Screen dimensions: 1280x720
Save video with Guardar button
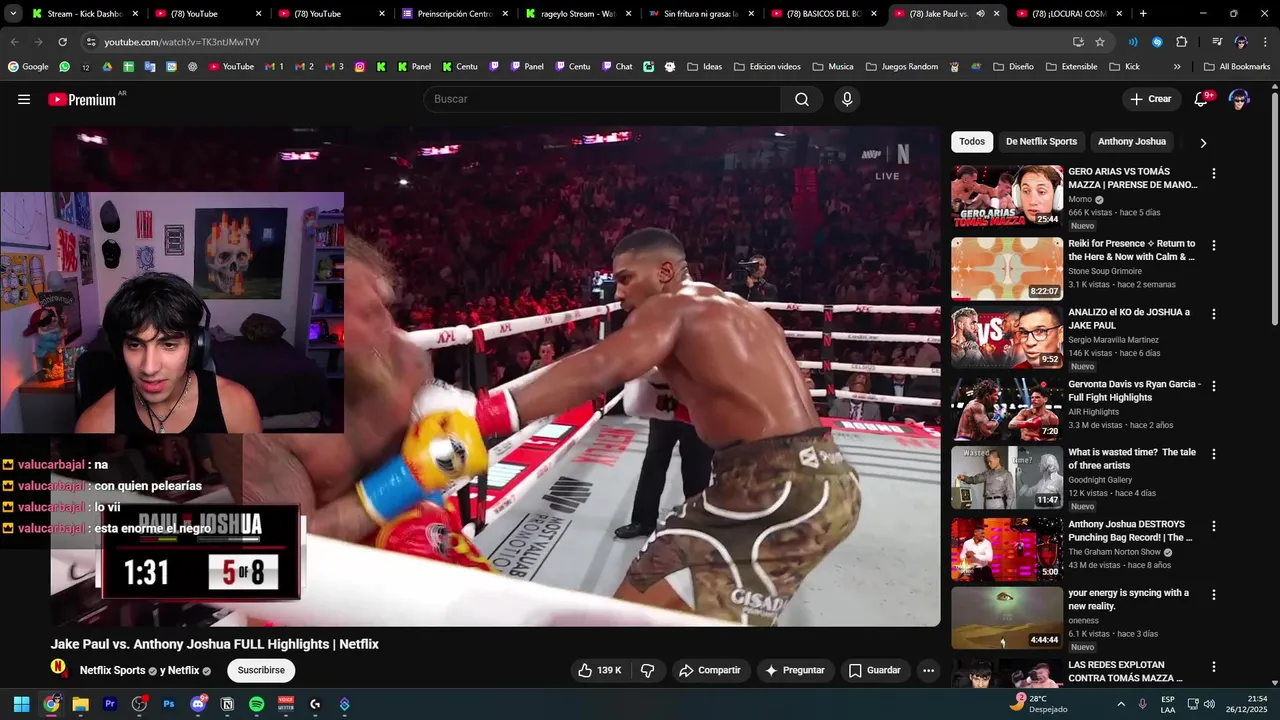pos(874,670)
